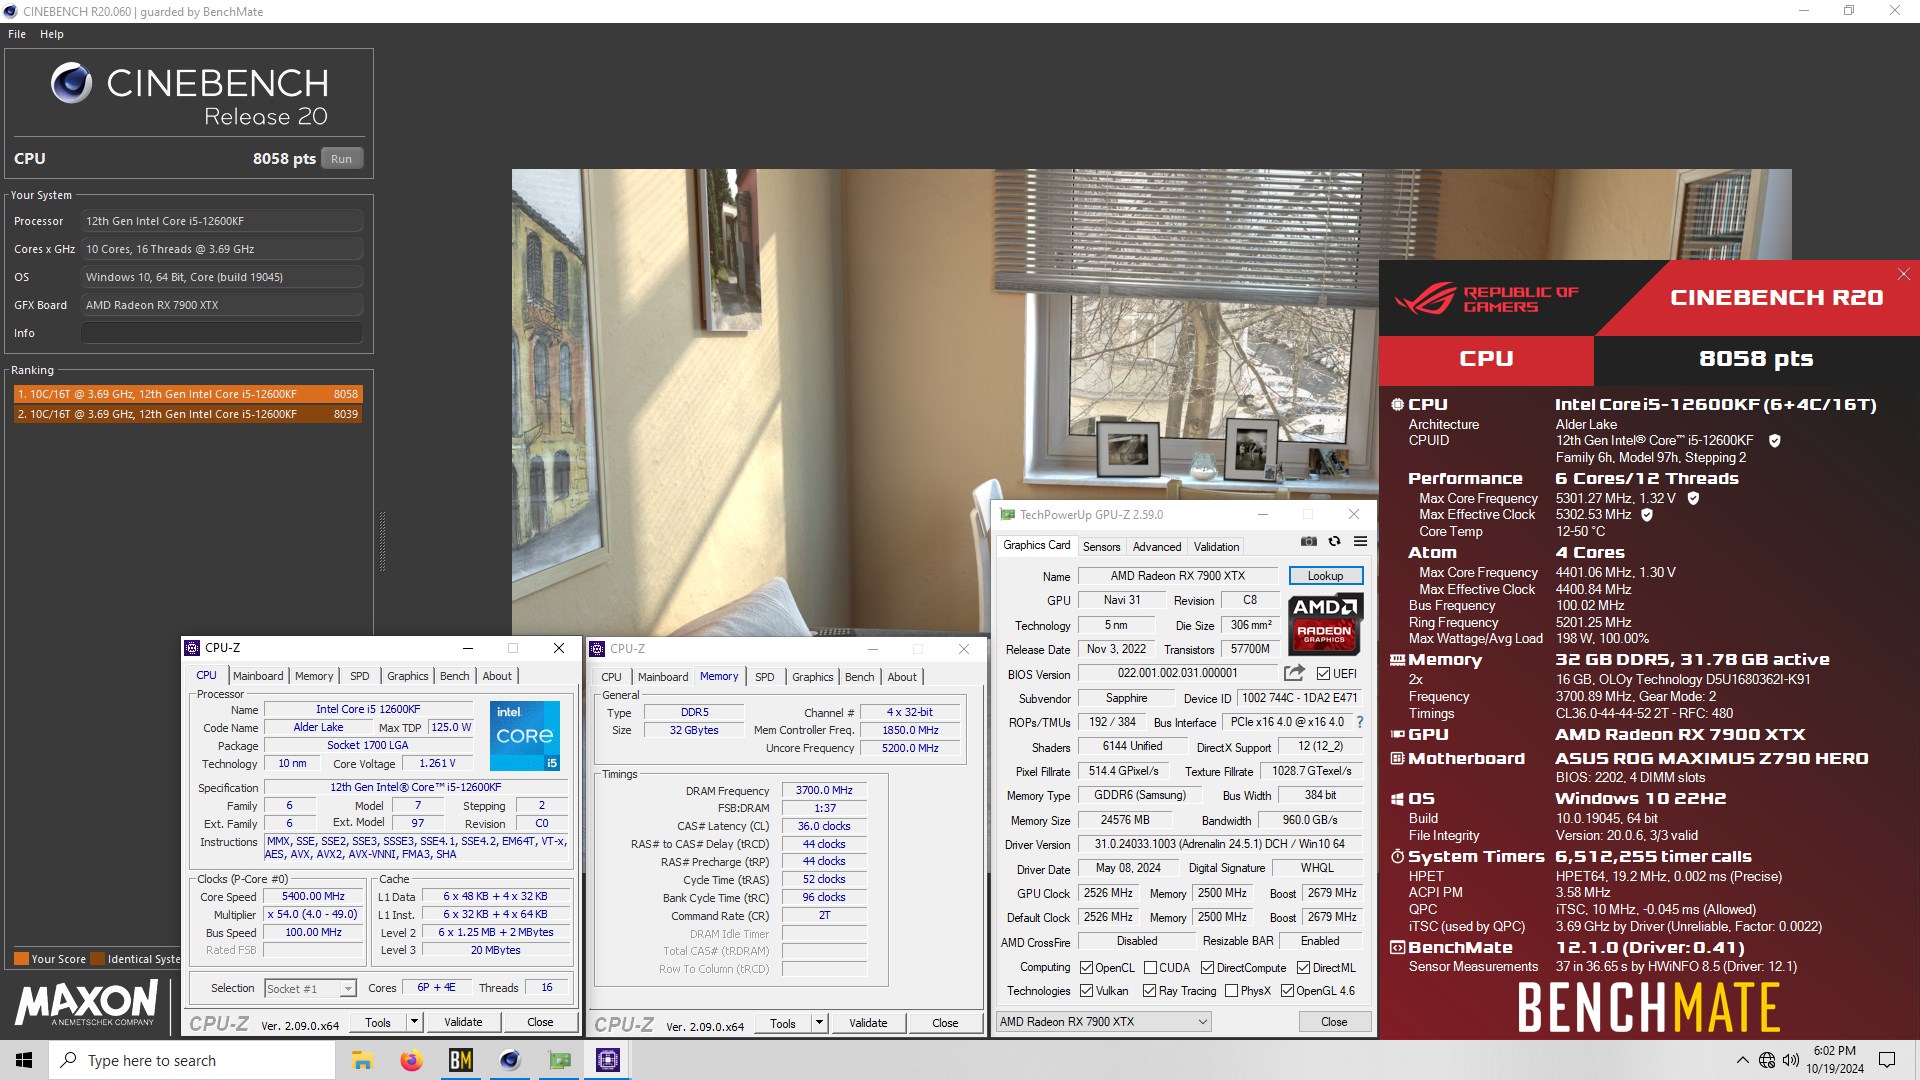
Task: Switch to Sensors tab in GPU-Z
Action: point(1101,547)
